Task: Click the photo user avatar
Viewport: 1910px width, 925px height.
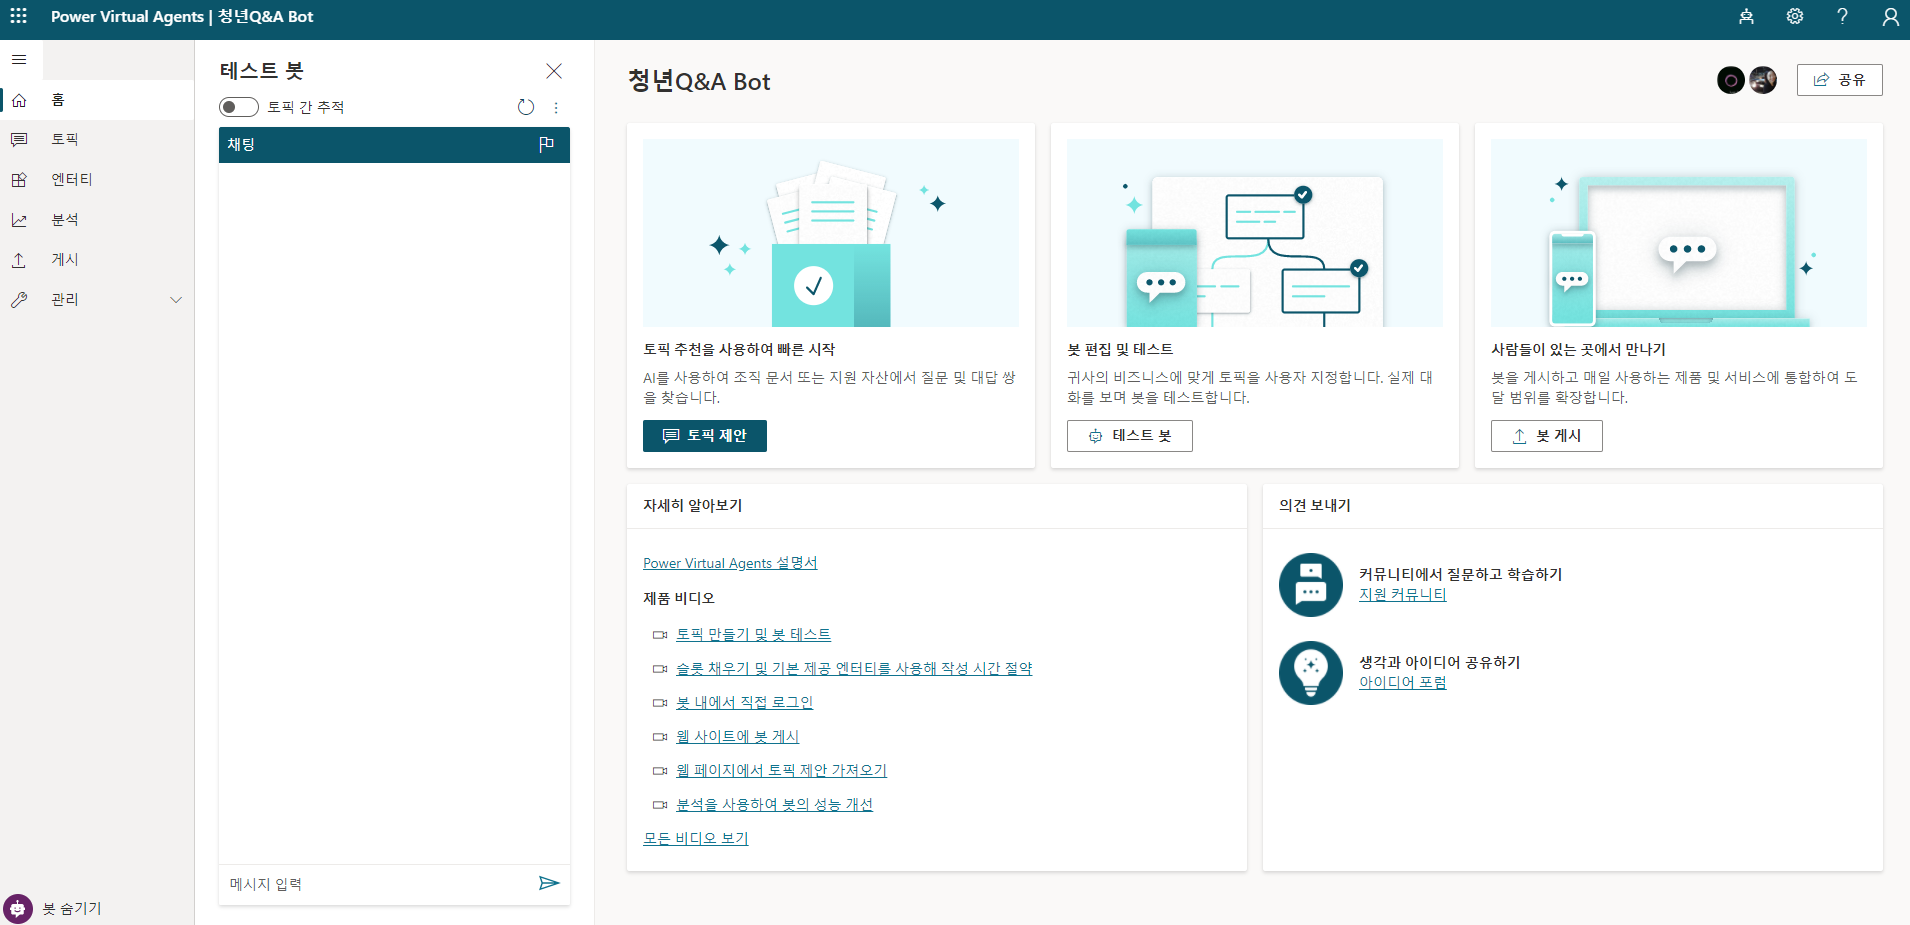Action: [x=1763, y=80]
